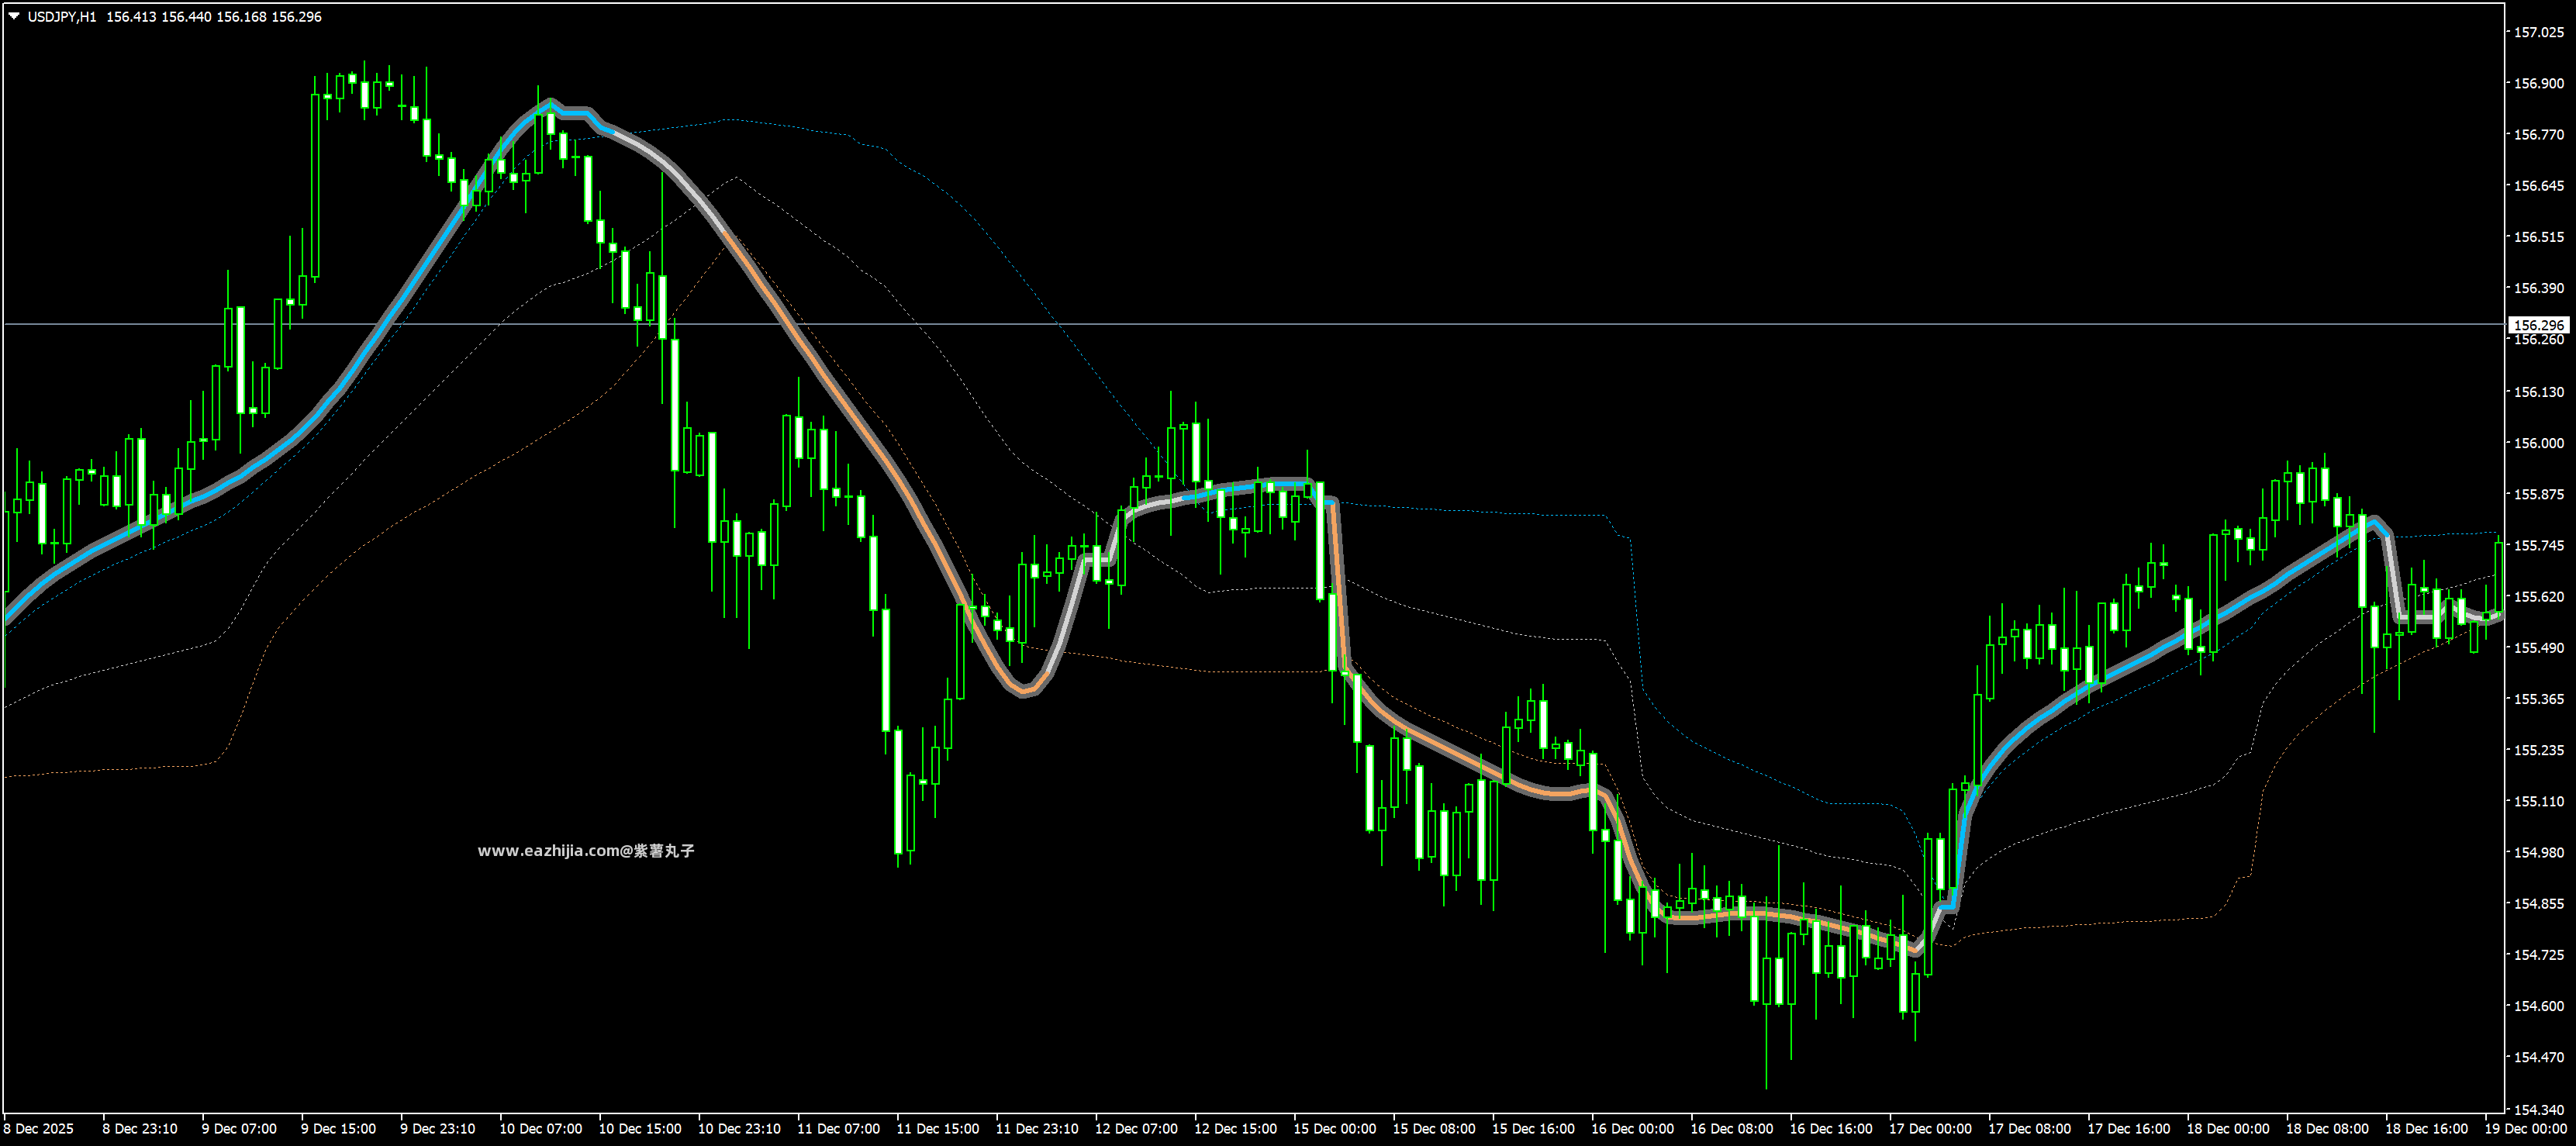The width and height of the screenshot is (2576, 1146).
Task: Click the 16 Dec 16:00 time label
Action: 1830,1129
